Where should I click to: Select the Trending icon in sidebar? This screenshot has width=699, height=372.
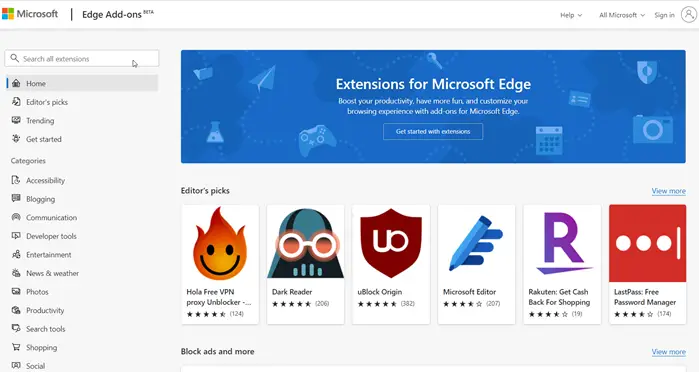[x=16, y=120]
